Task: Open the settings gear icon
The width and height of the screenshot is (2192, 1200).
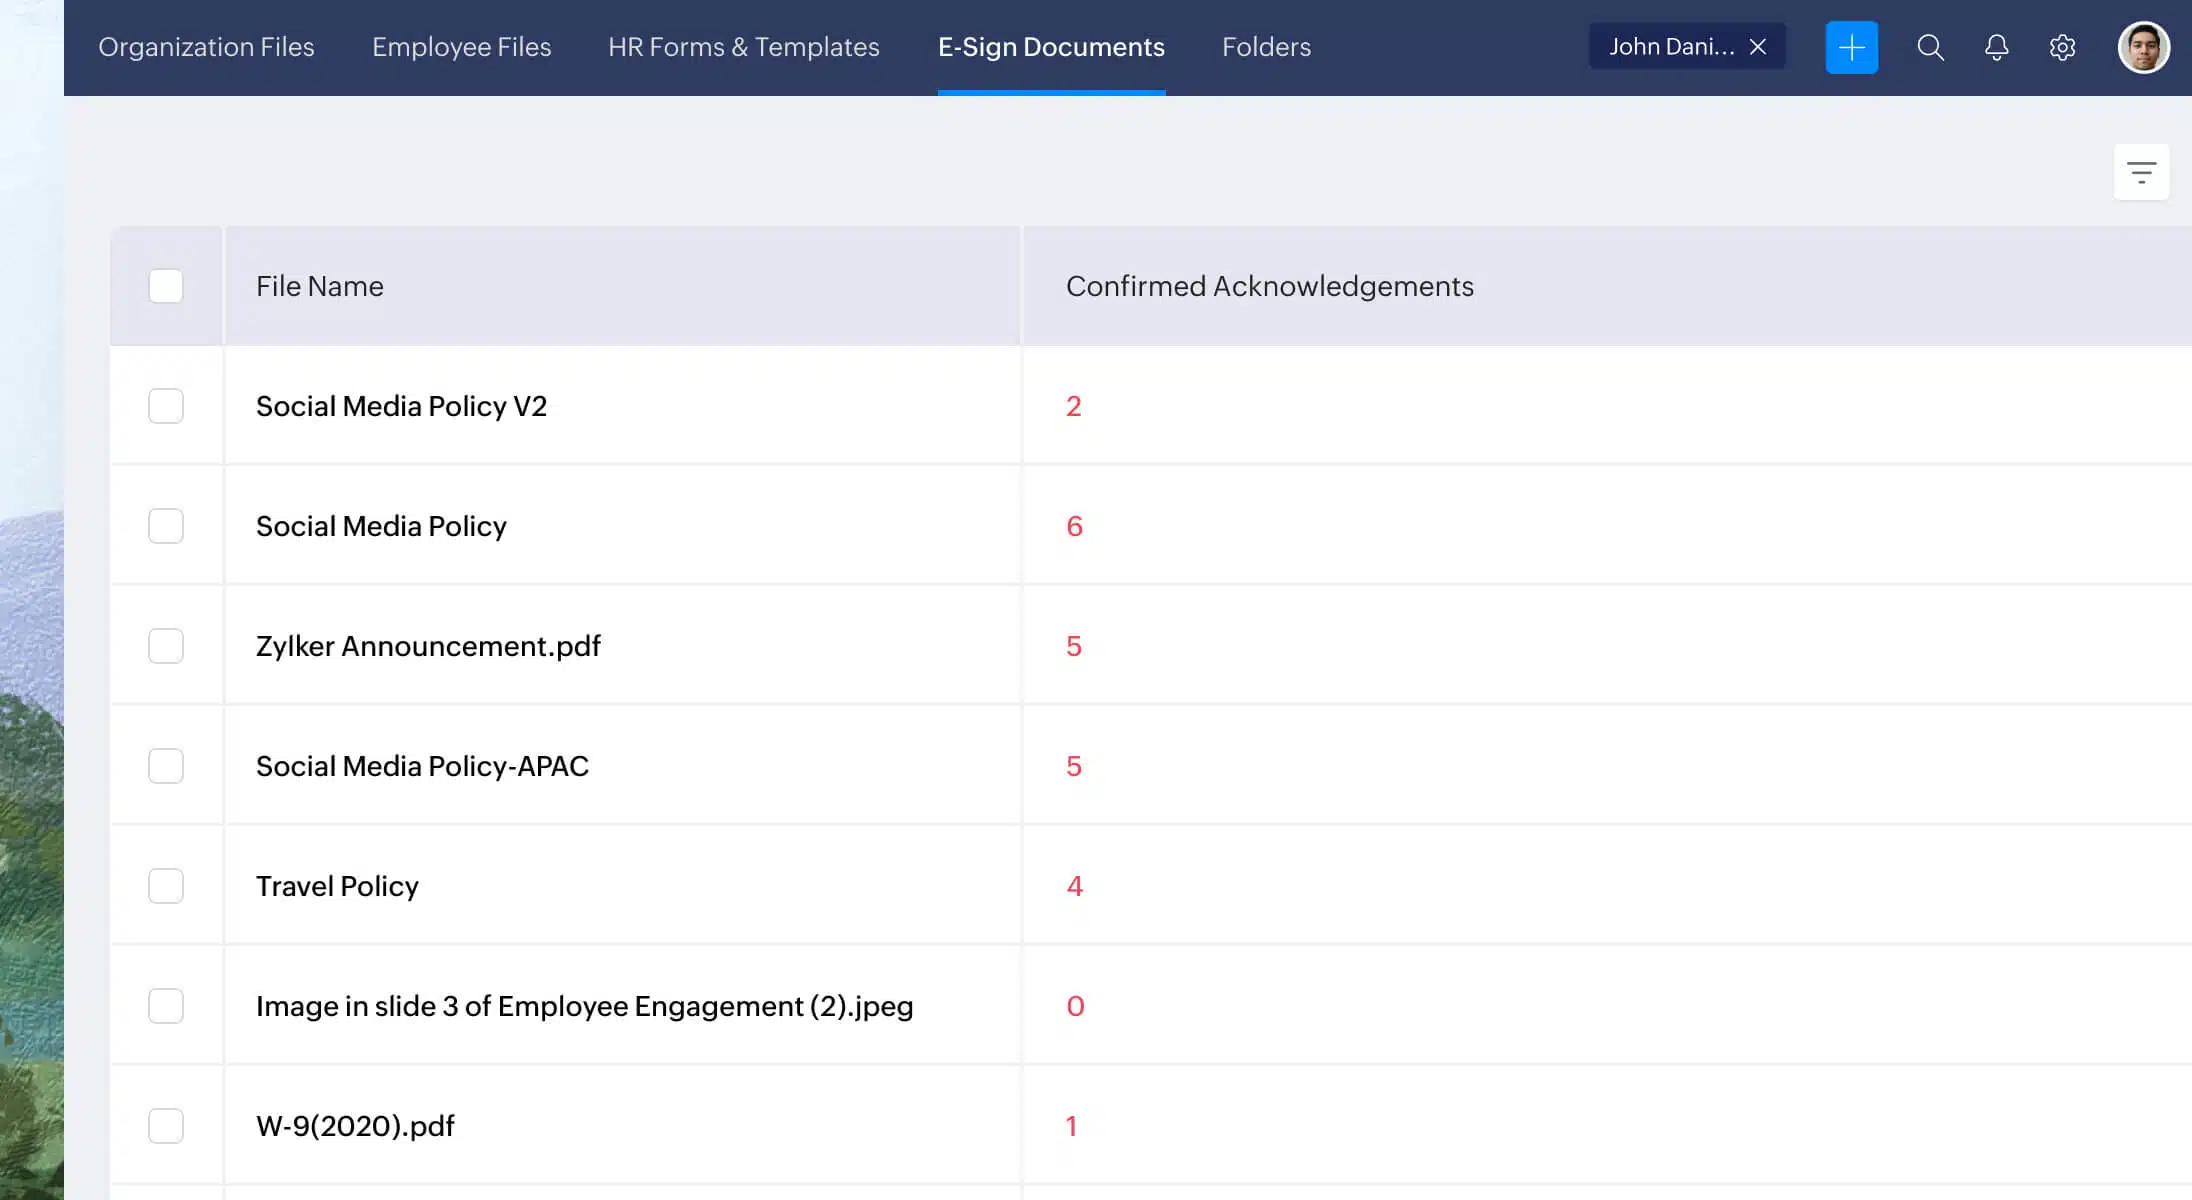Action: pos(2062,47)
